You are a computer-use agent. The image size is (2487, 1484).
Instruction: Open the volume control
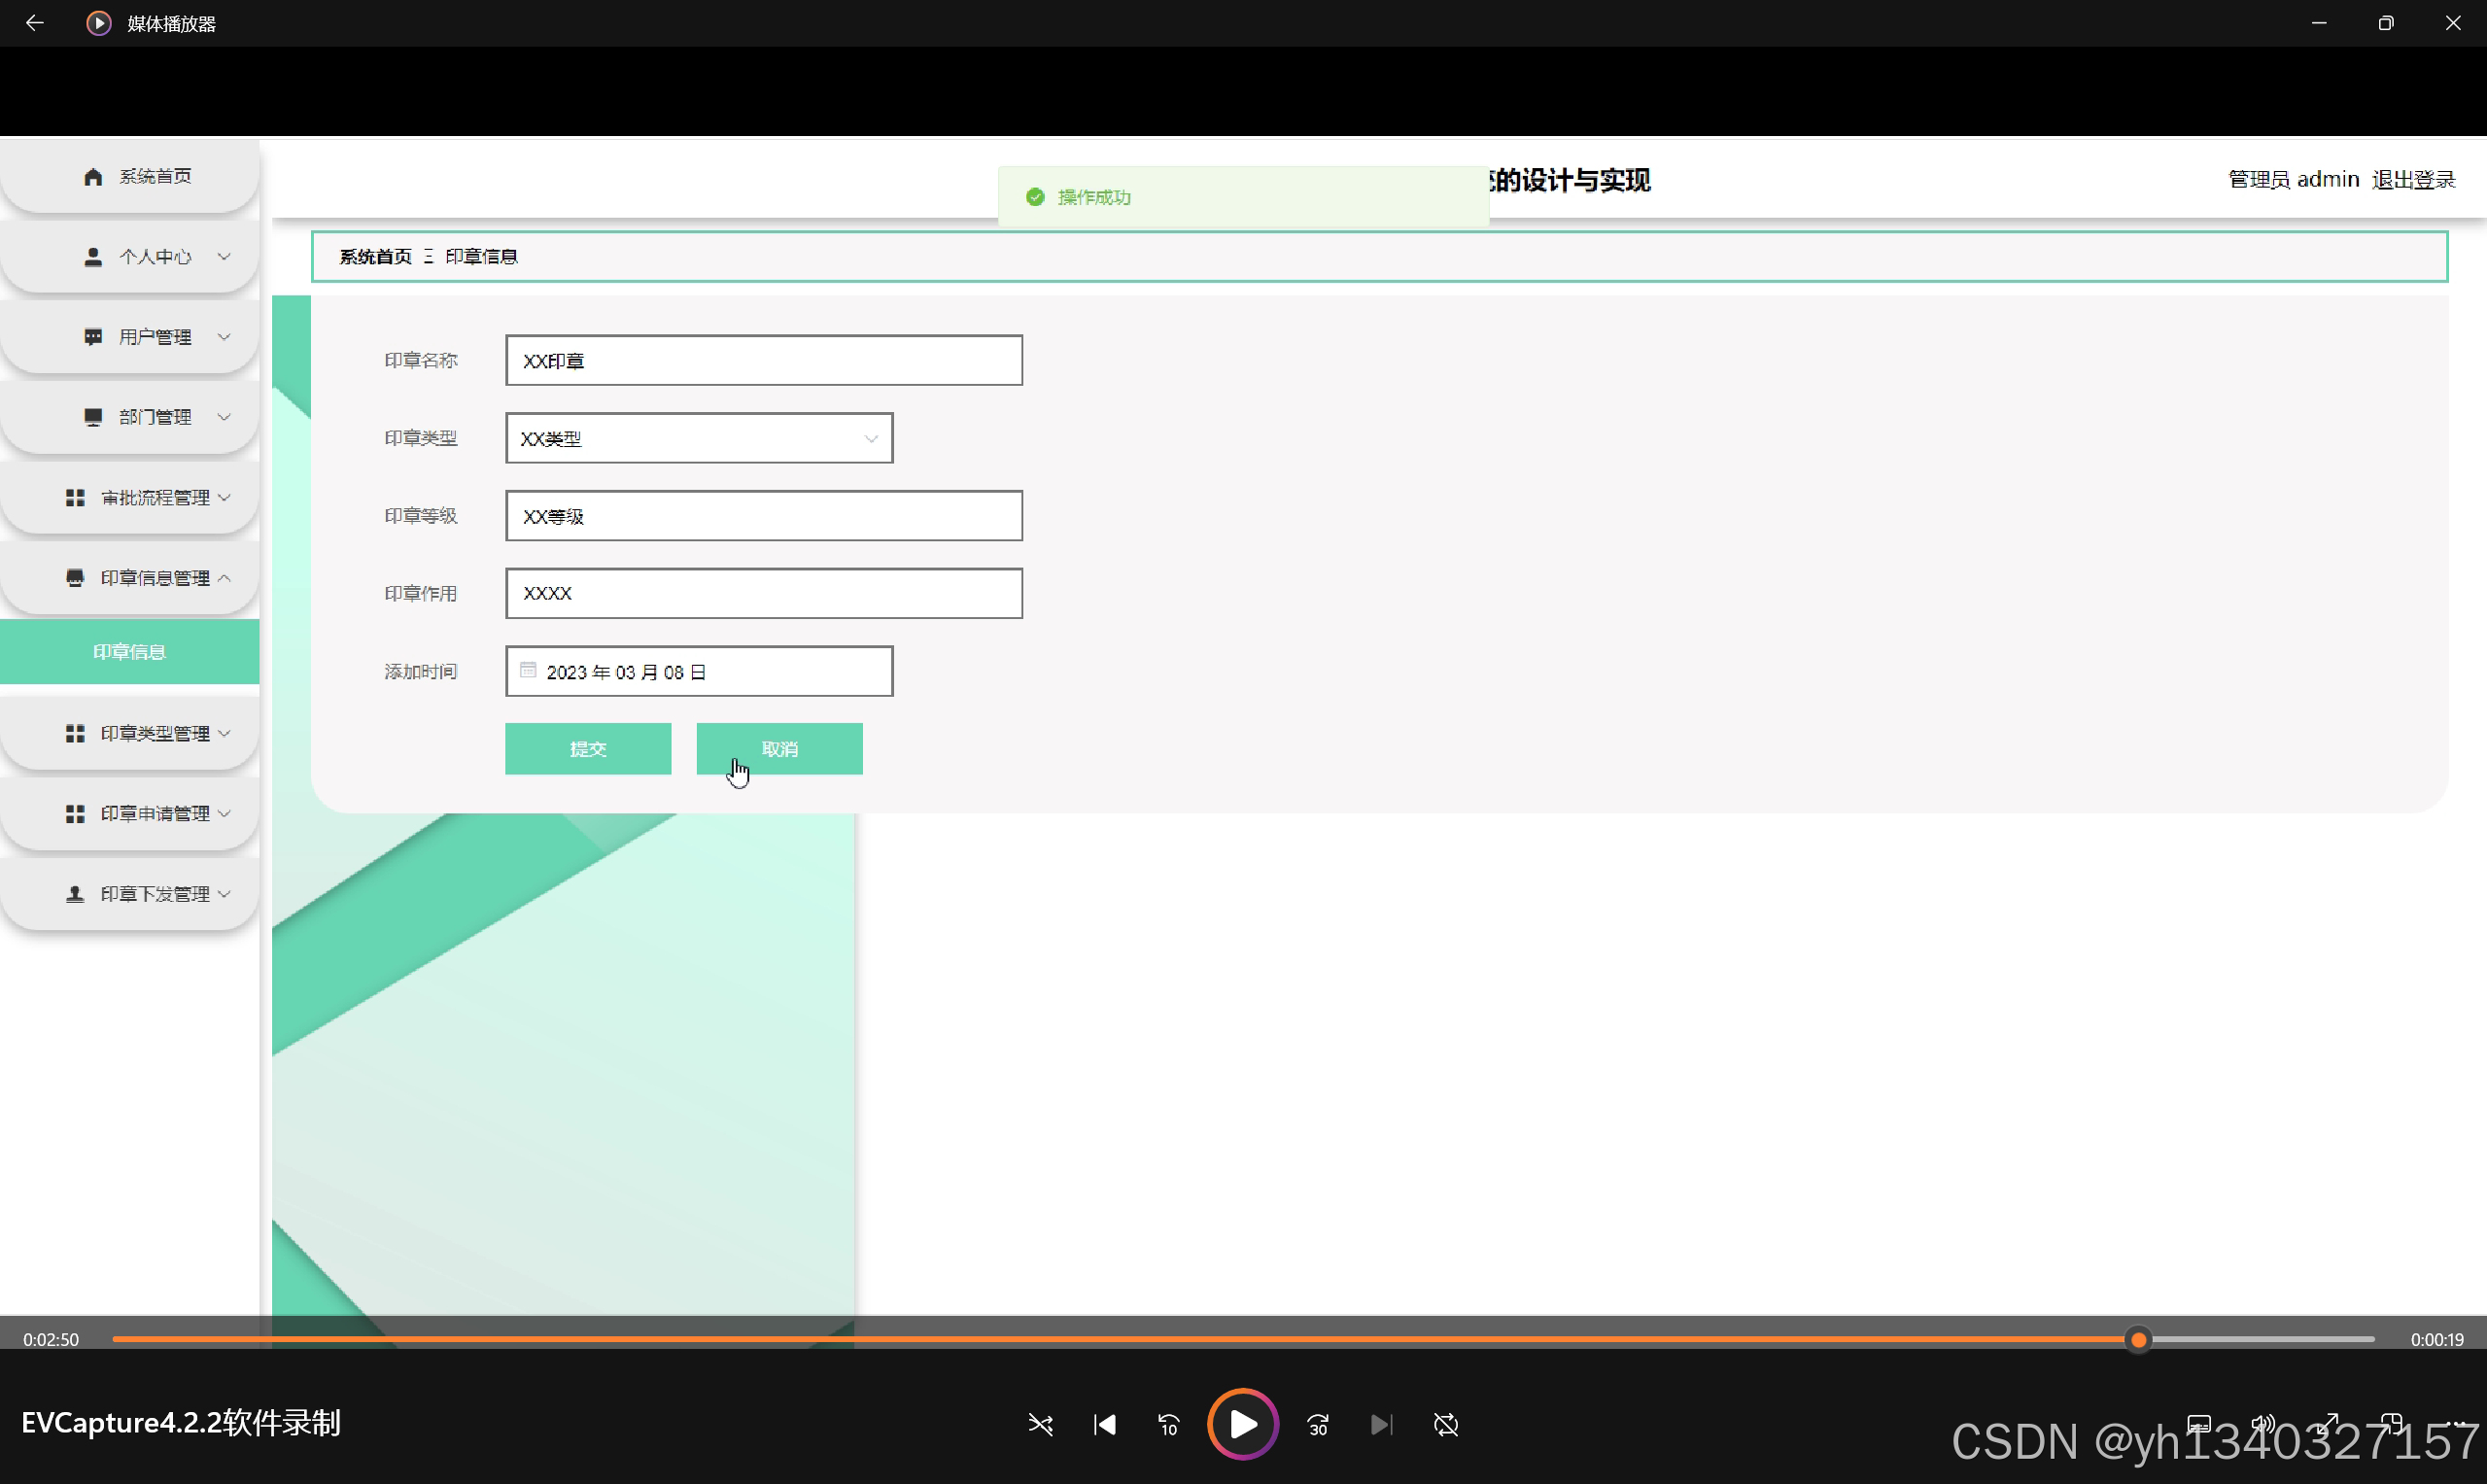[2263, 1424]
